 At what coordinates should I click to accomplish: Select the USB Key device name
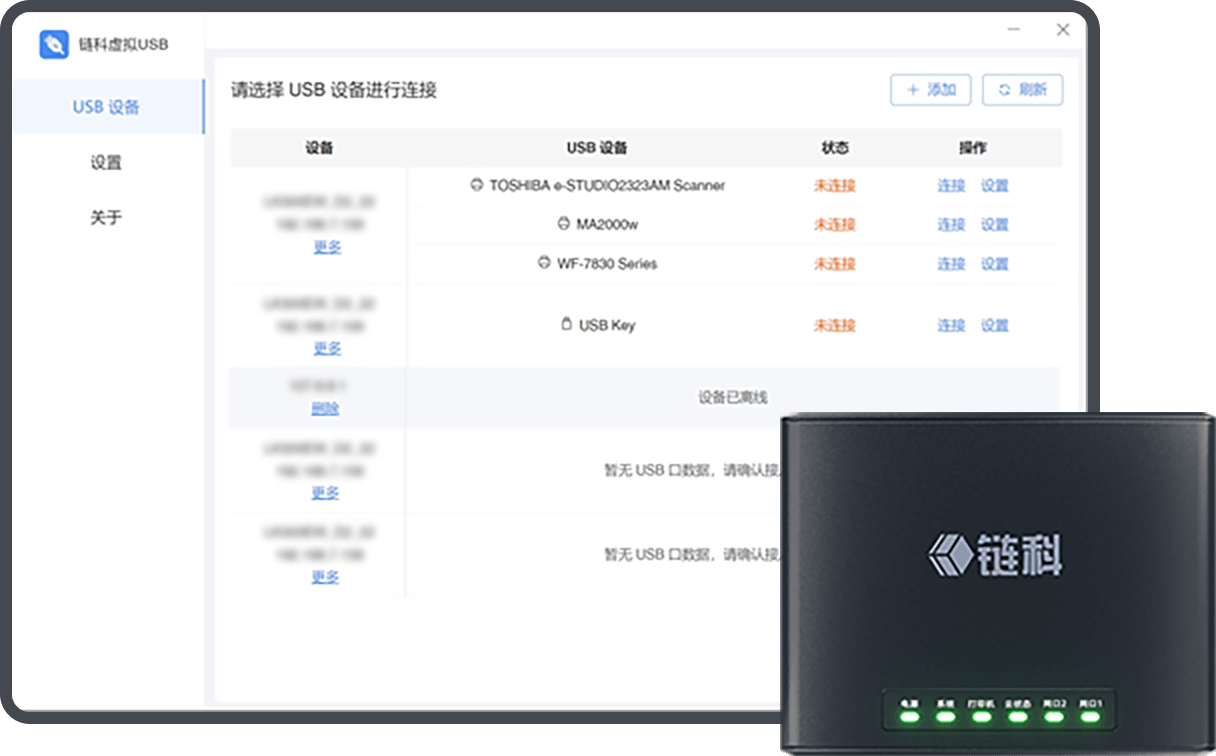tap(607, 325)
